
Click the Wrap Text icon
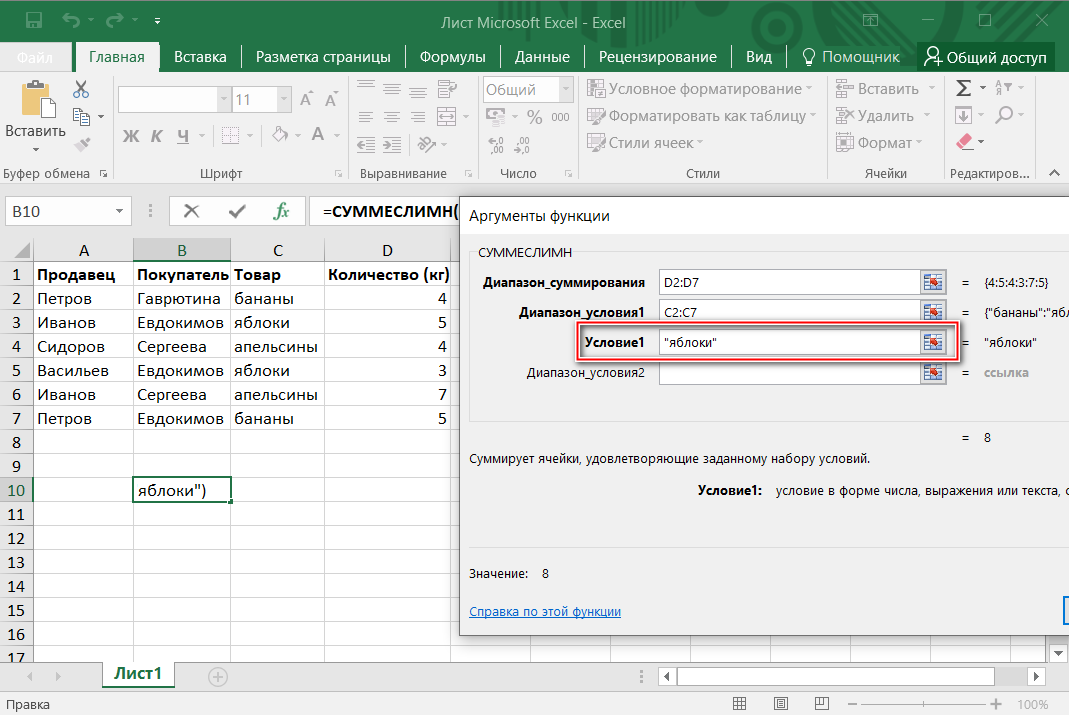point(447,89)
